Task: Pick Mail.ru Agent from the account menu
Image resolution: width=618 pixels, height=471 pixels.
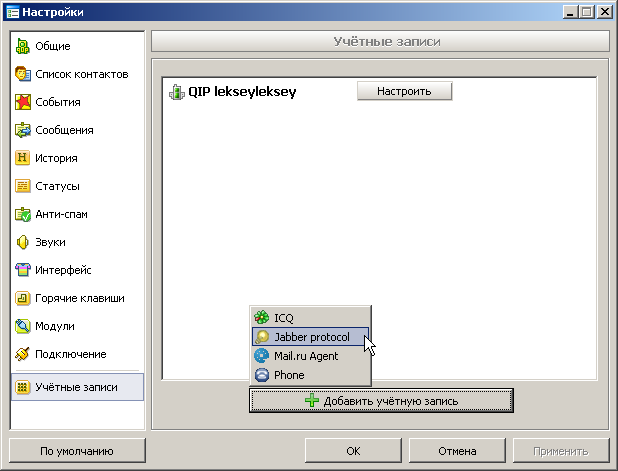Action: [x=306, y=356]
